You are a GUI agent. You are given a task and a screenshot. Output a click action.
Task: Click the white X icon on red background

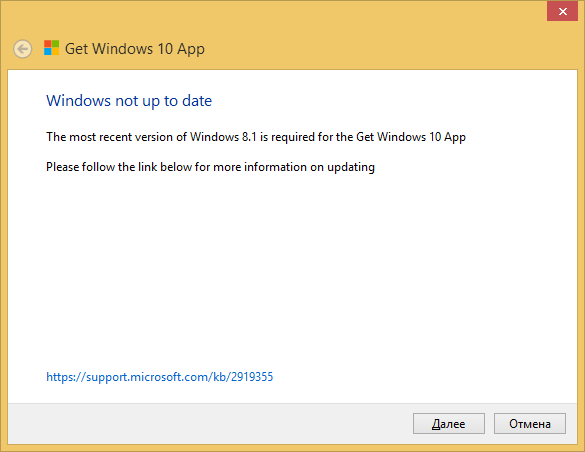[563, 12]
